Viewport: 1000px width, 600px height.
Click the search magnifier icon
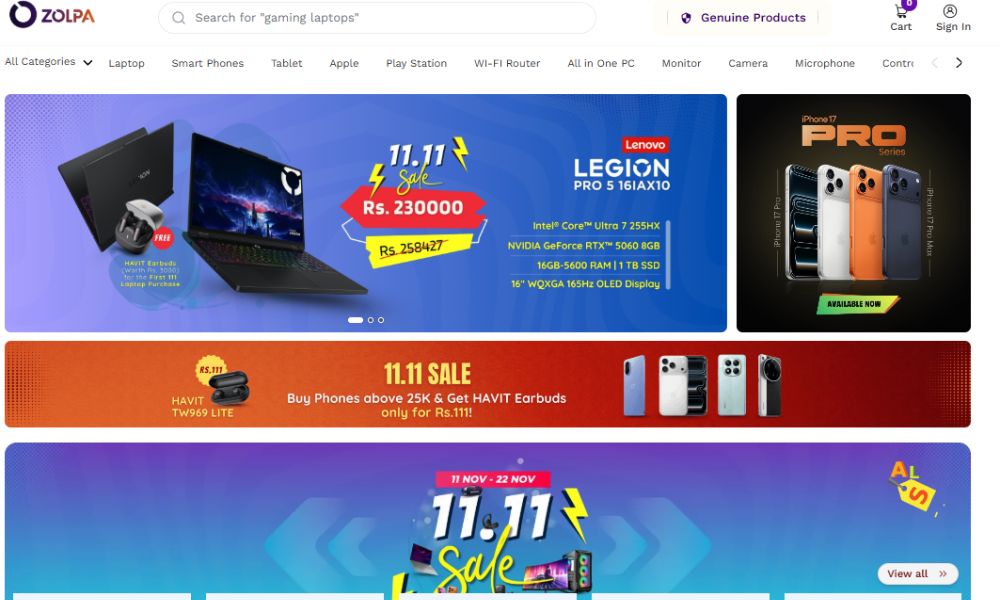point(179,18)
